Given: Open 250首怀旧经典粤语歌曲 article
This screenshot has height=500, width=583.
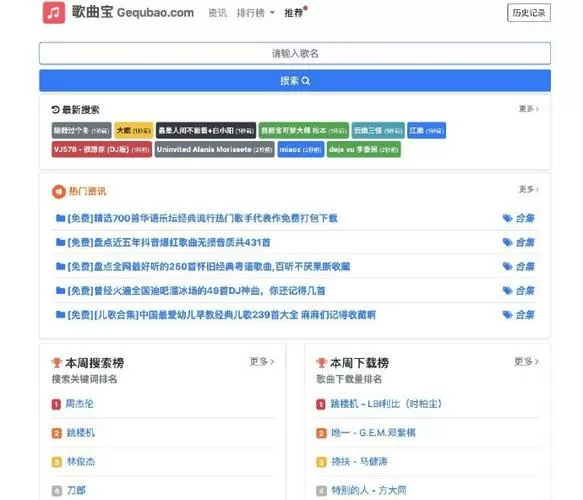Looking at the screenshot, I should click(209, 267).
